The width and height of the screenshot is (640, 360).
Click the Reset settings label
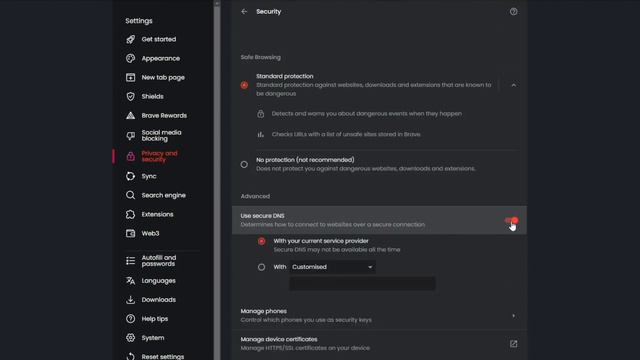[x=162, y=356]
